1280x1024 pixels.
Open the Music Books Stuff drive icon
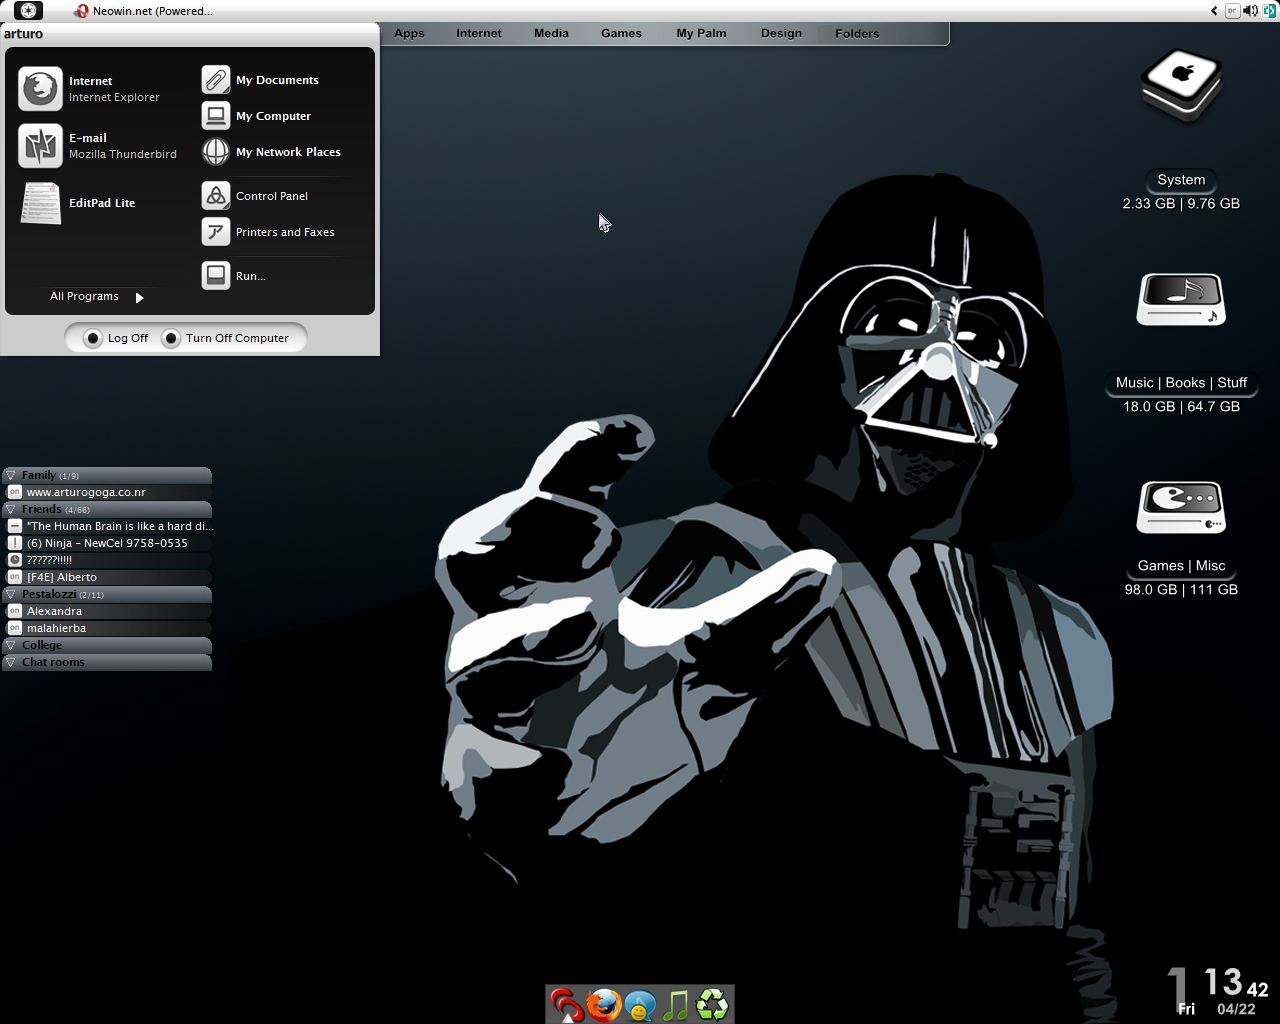click(x=1181, y=299)
